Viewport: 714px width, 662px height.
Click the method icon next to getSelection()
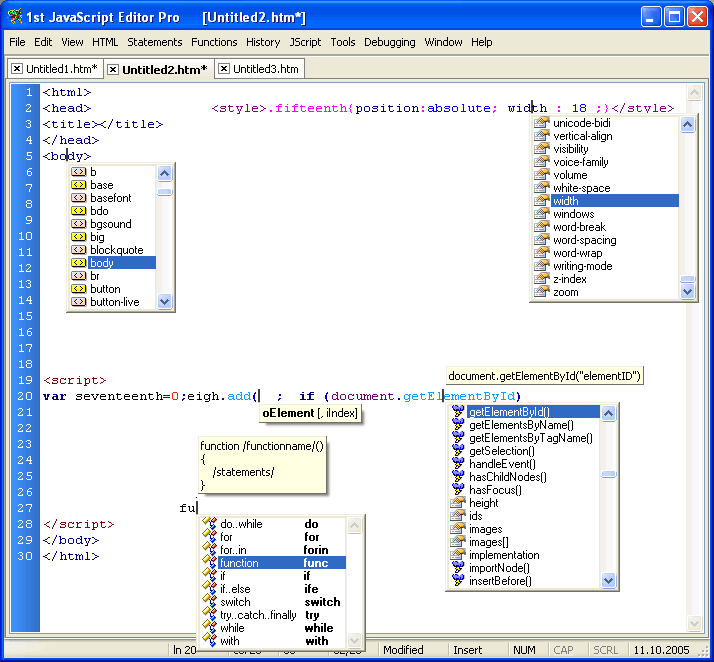pyautogui.click(x=458, y=450)
